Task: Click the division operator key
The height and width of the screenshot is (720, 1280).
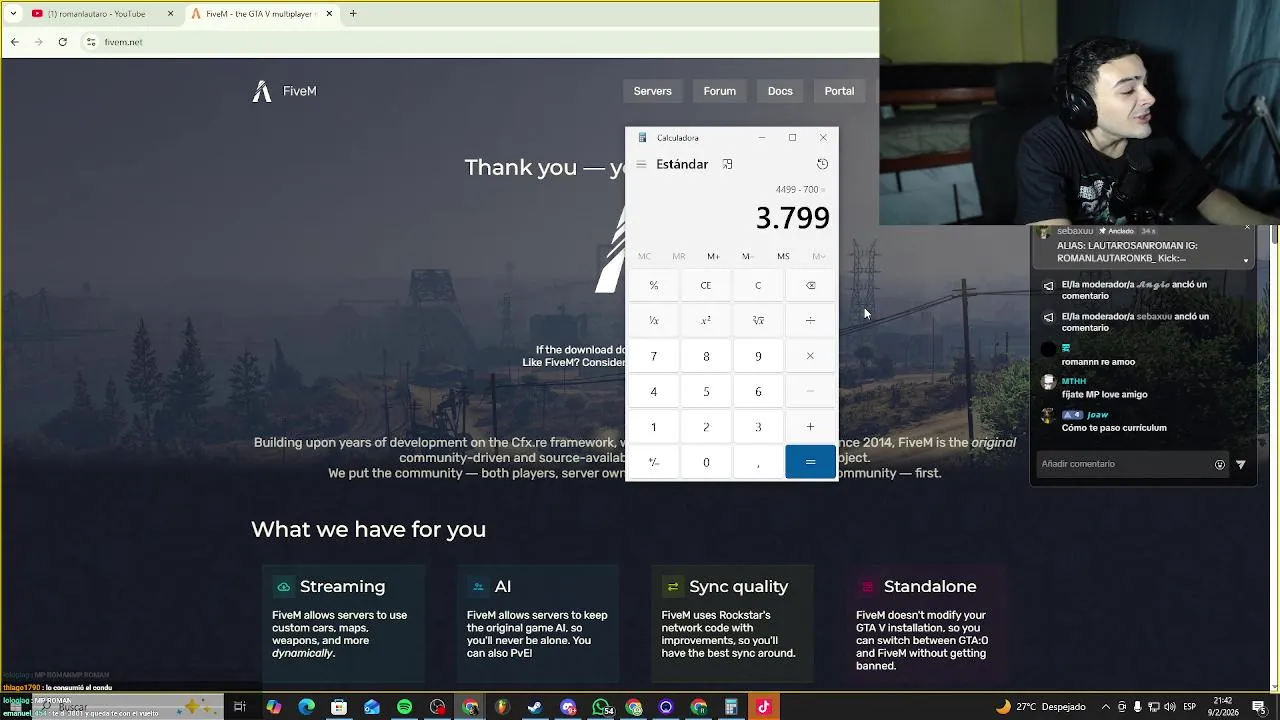Action: [810, 320]
